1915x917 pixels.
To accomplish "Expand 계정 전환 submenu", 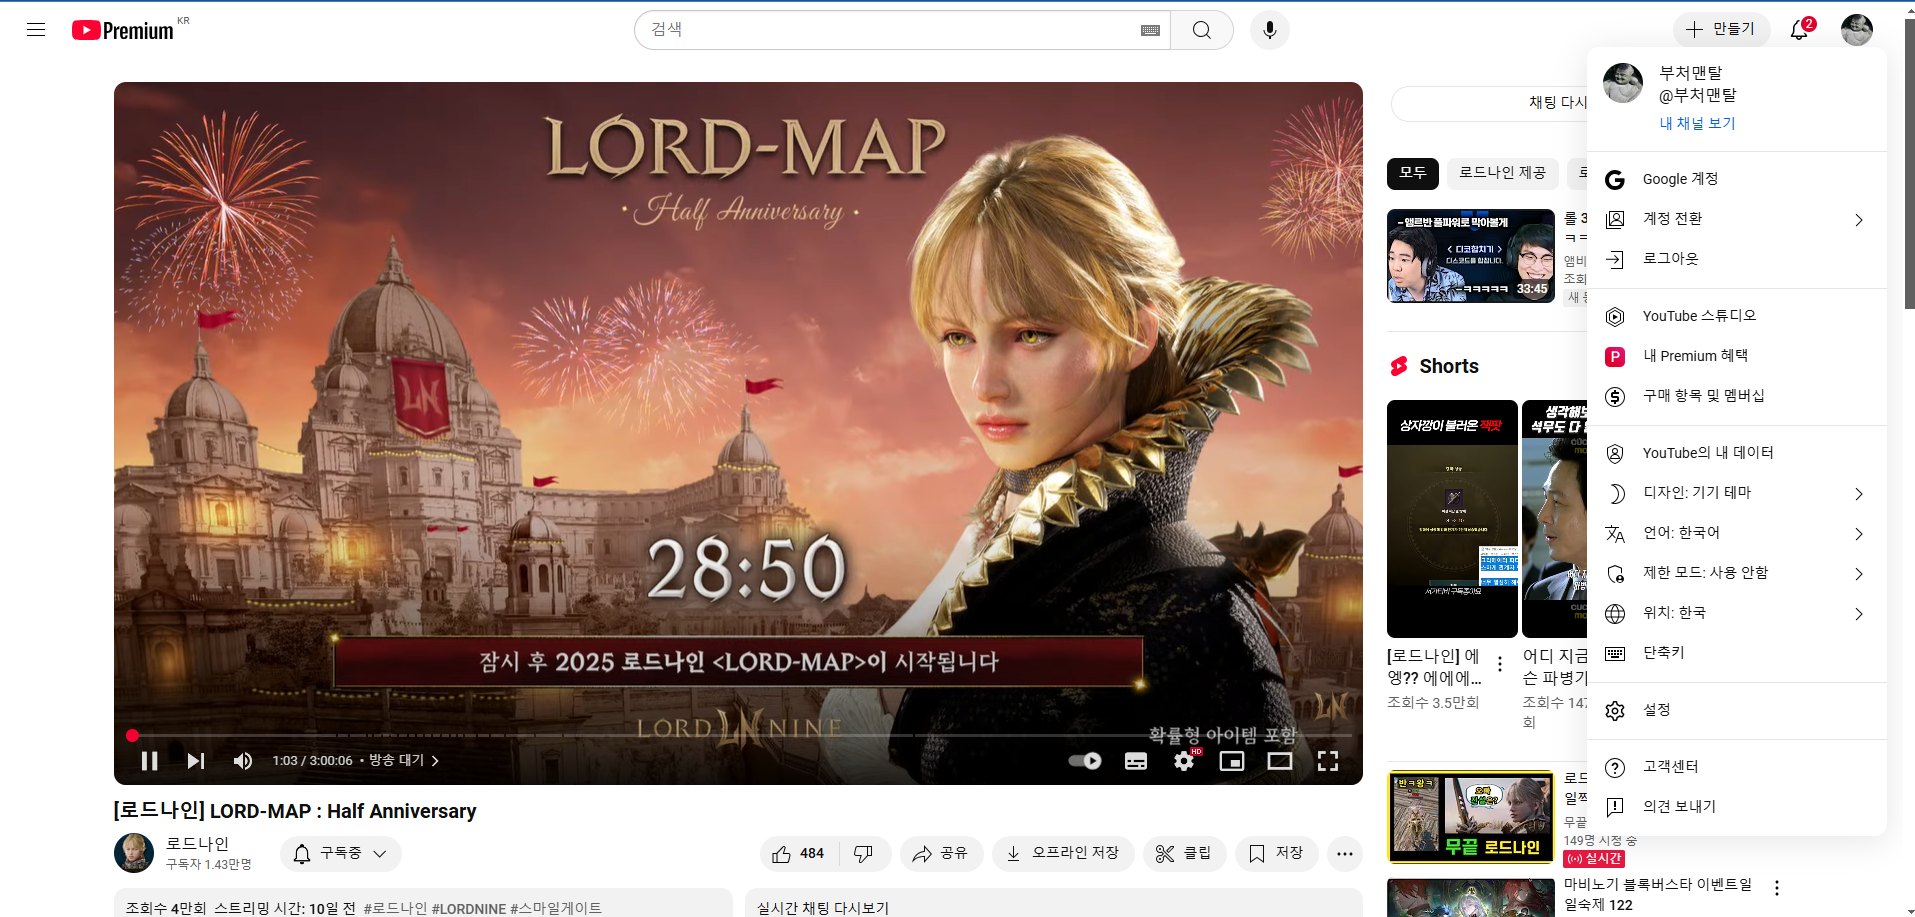I will point(1737,219).
